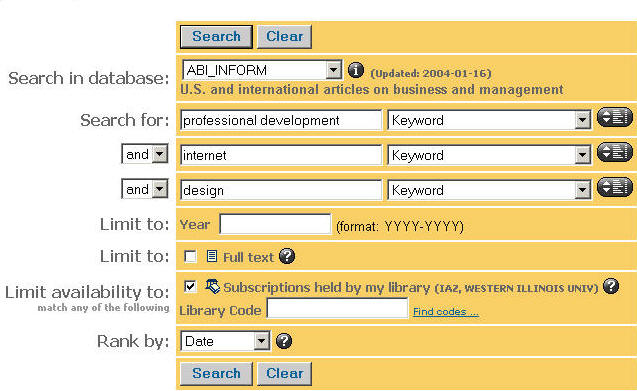The width and height of the screenshot is (637, 391).
Task: Open the Rank by Date dropdown
Action: 225,341
